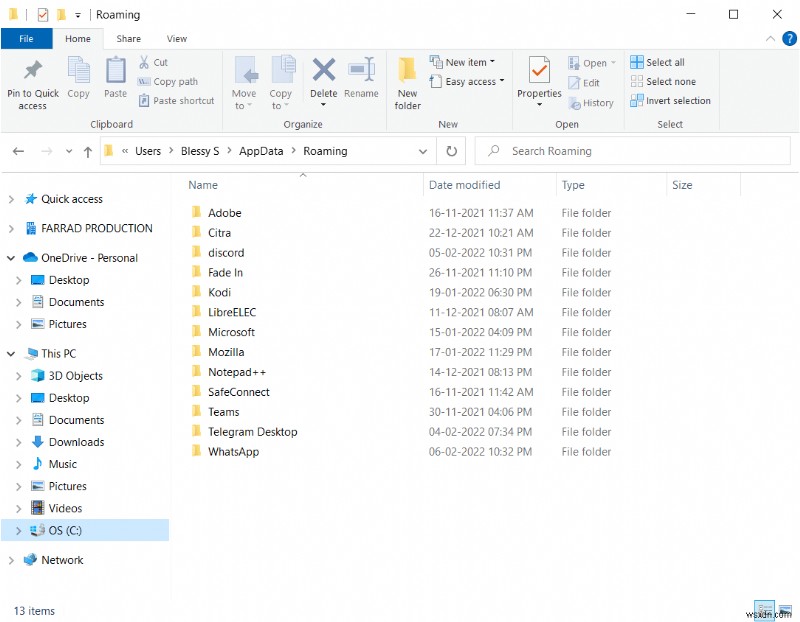
Task: Click the Cut scissors icon
Action: pyautogui.click(x=144, y=62)
